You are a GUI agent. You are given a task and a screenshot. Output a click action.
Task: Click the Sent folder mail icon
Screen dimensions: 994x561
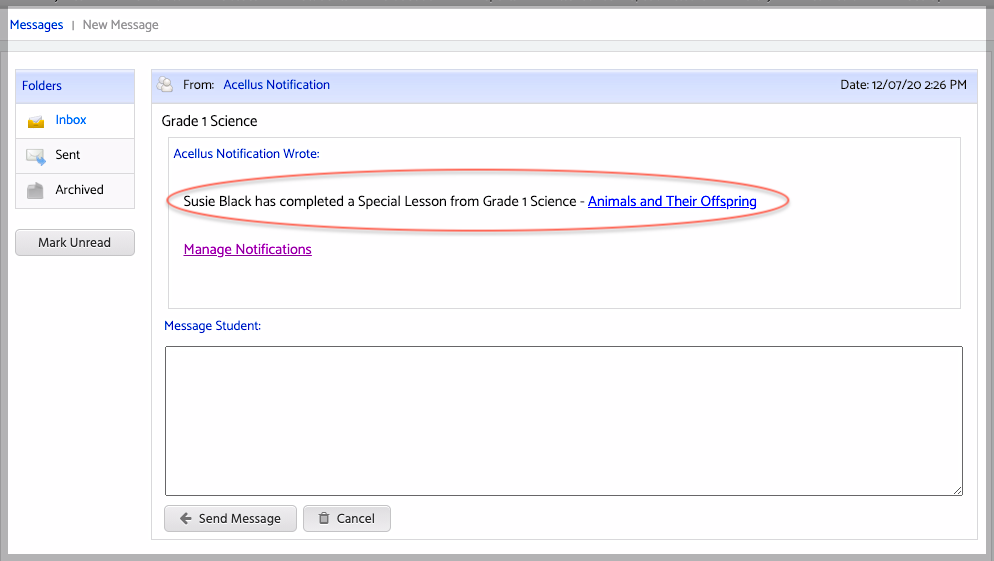[36, 156]
